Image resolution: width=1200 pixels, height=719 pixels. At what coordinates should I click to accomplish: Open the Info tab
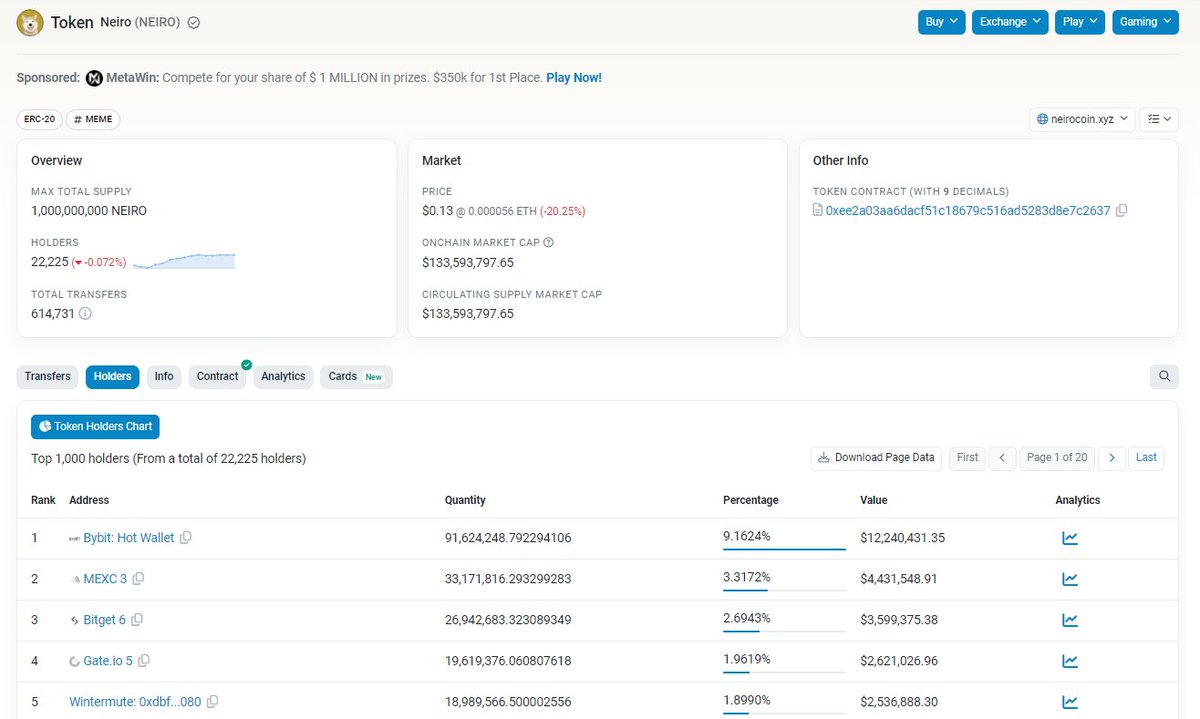(x=164, y=377)
